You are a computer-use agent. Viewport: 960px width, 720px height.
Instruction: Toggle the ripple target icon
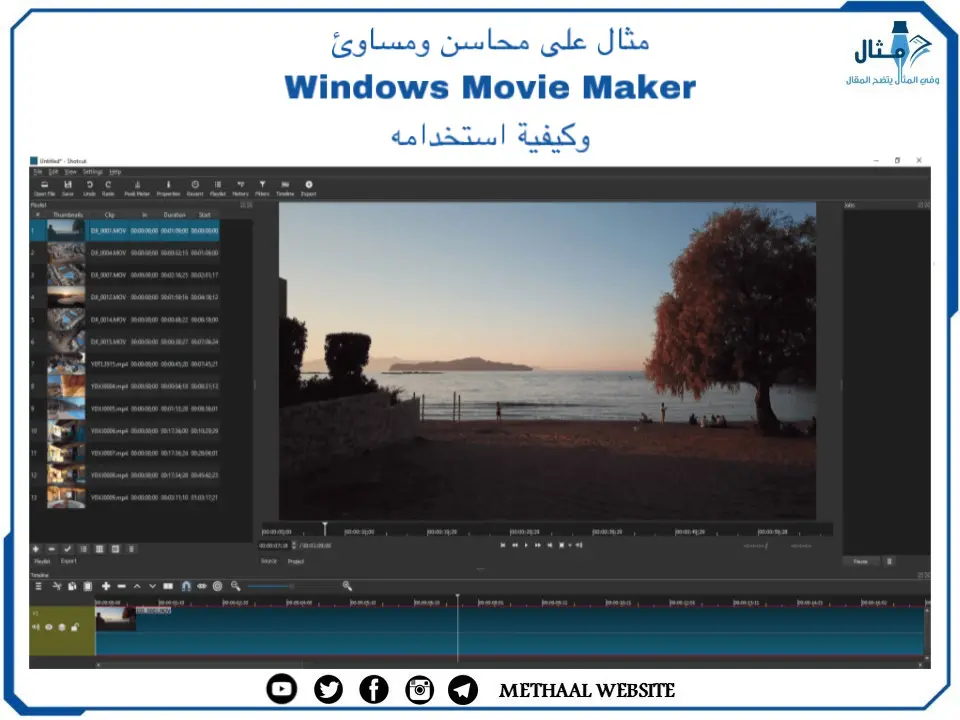coord(217,587)
